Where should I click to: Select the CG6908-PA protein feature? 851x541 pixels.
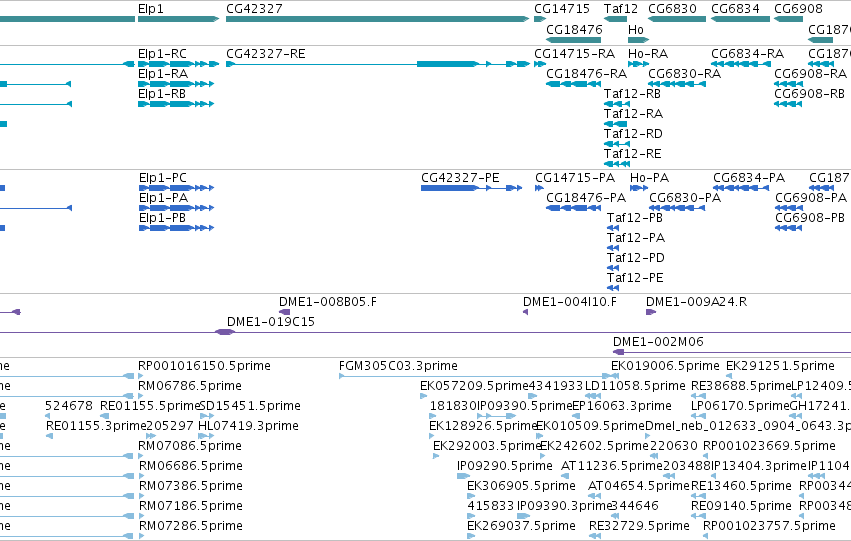[x=789, y=208]
